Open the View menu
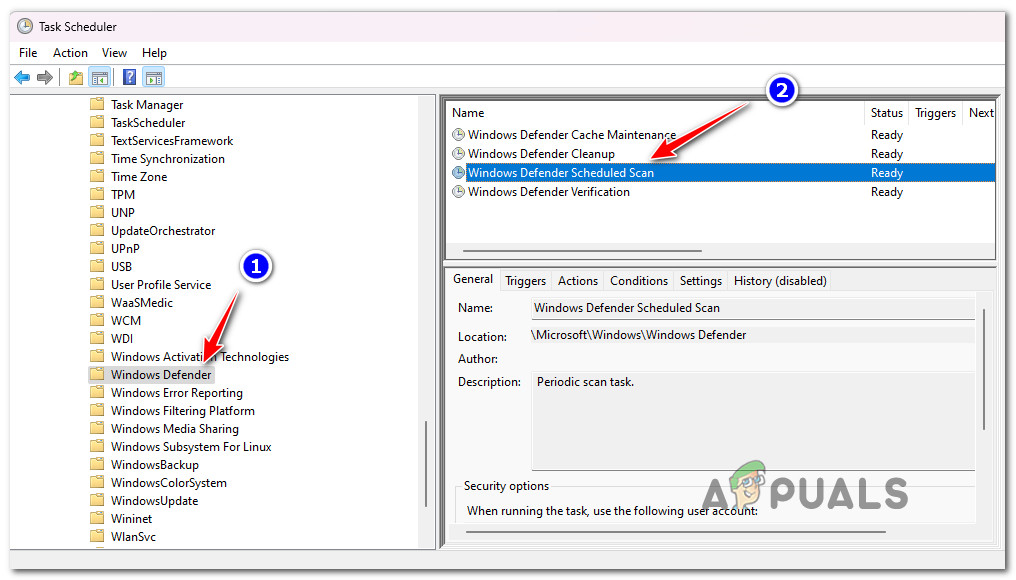The width and height of the screenshot is (1016, 580). point(114,53)
